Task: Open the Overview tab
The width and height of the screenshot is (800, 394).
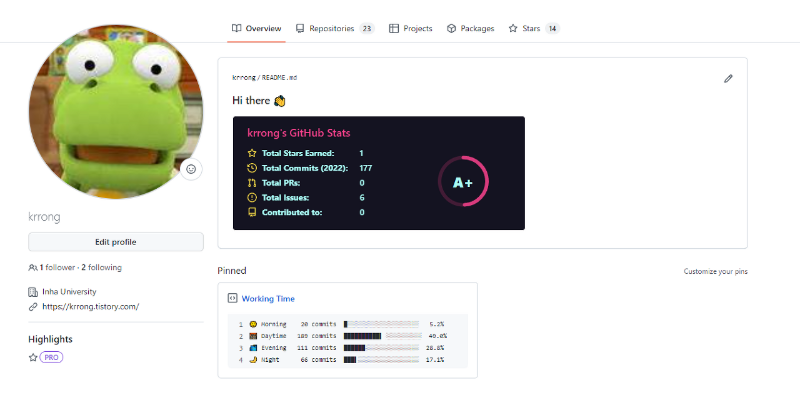Action: (x=256, y=29)
